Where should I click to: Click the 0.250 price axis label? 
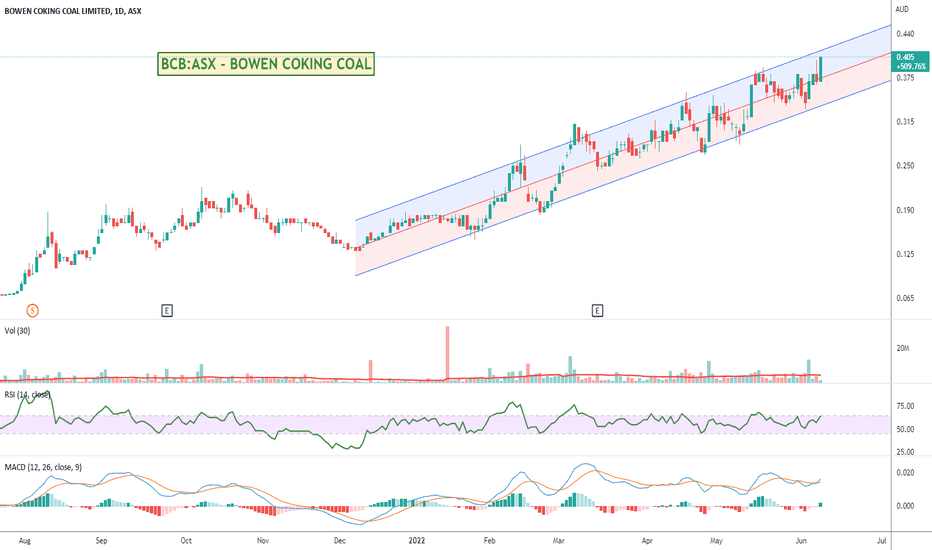(x=905, y=166)
